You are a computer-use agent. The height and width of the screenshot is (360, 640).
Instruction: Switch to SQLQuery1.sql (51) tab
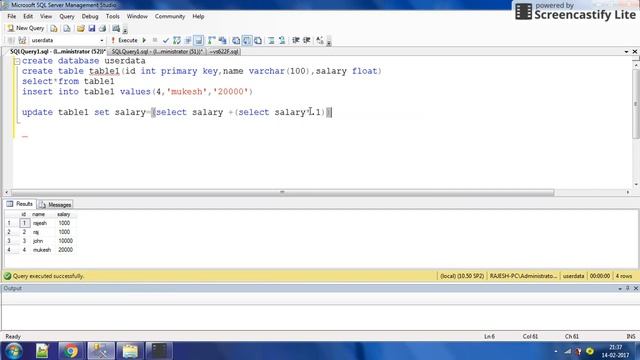(x=157, y=52)
